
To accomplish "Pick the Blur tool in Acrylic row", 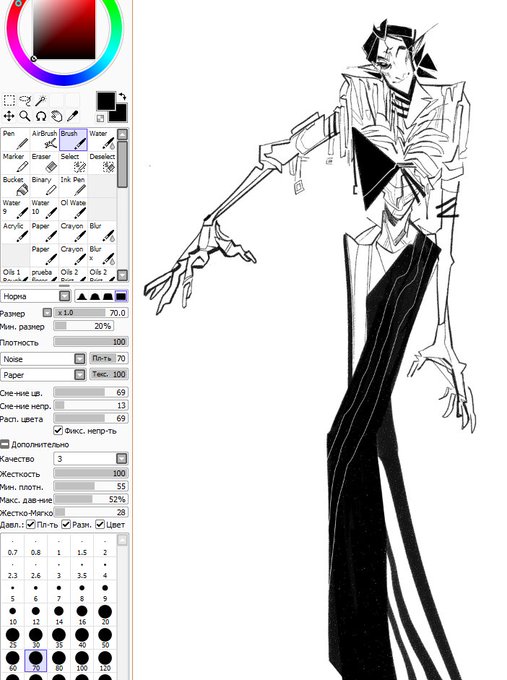I will [102, 232].
